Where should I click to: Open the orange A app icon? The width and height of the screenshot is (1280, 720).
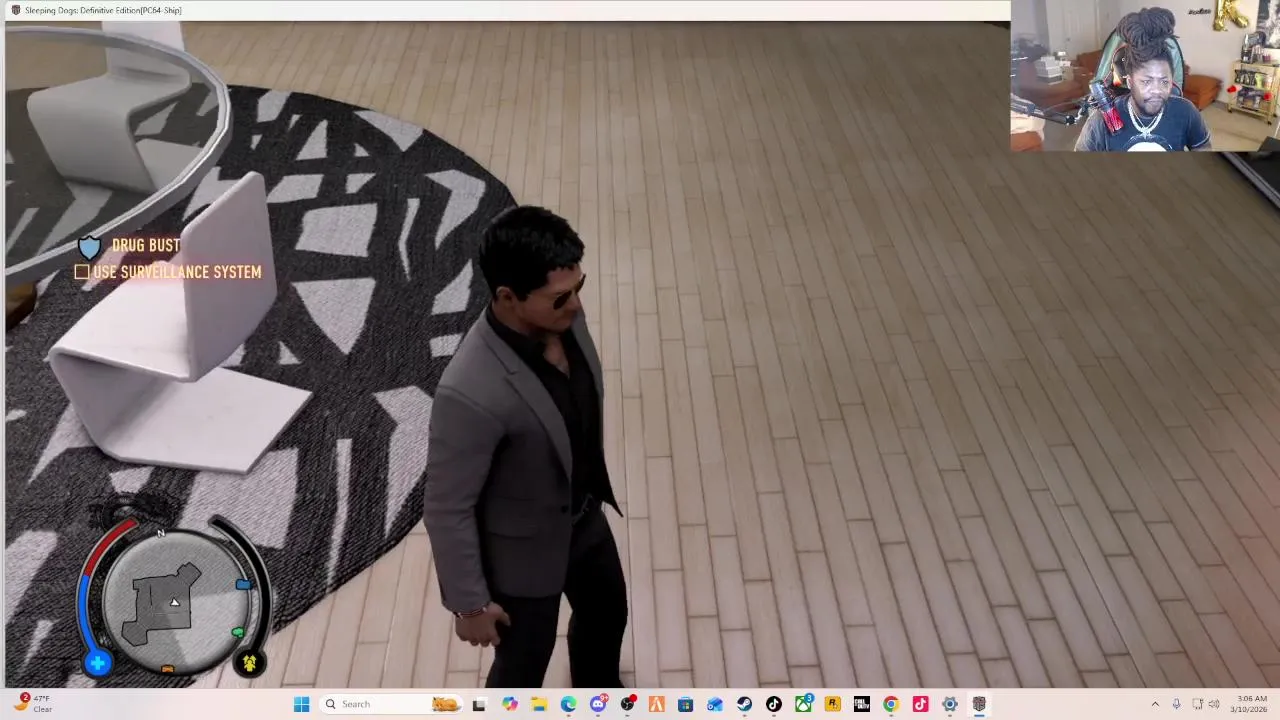(x=656, y=704)
